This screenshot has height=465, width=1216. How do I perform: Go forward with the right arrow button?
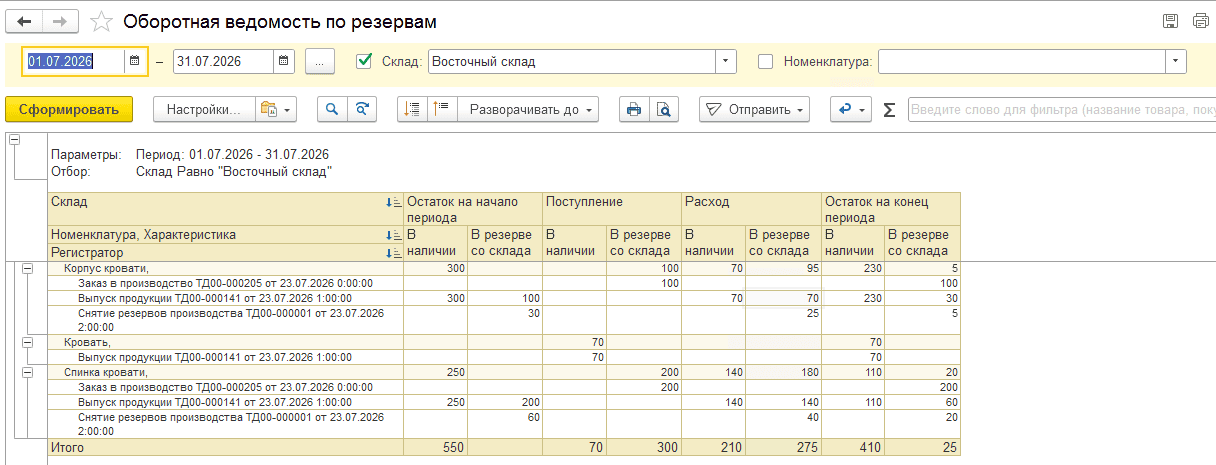[61, 21]
